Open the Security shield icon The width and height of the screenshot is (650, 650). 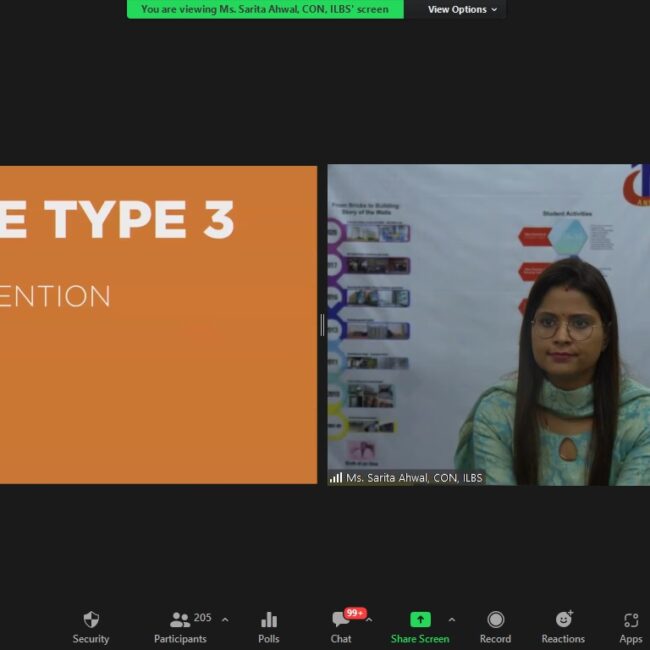[x=91, y=620]
